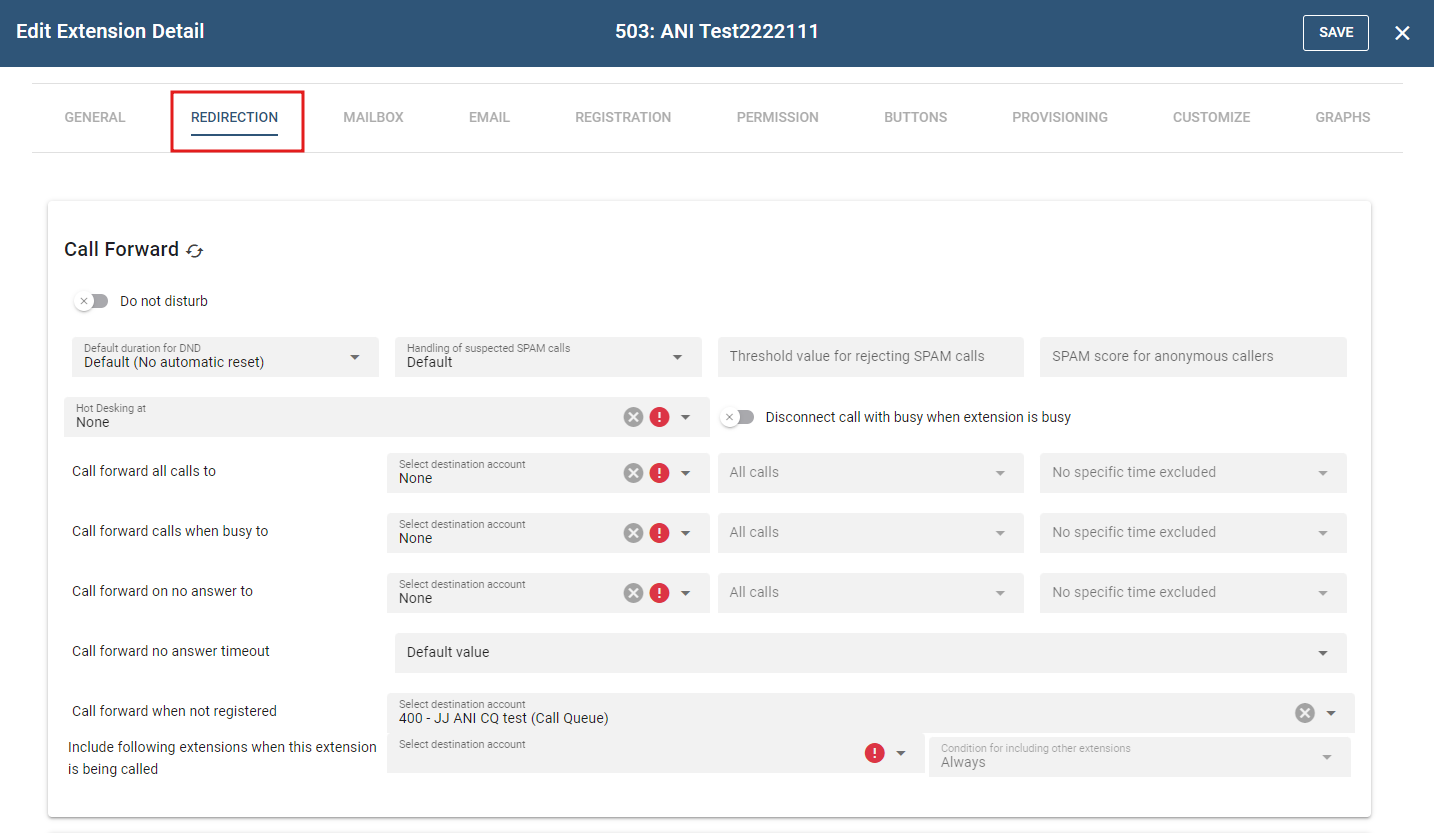The image size is (1434, 833).
Task: Enable the Do not disturb toggle
Action: (92, 301)
